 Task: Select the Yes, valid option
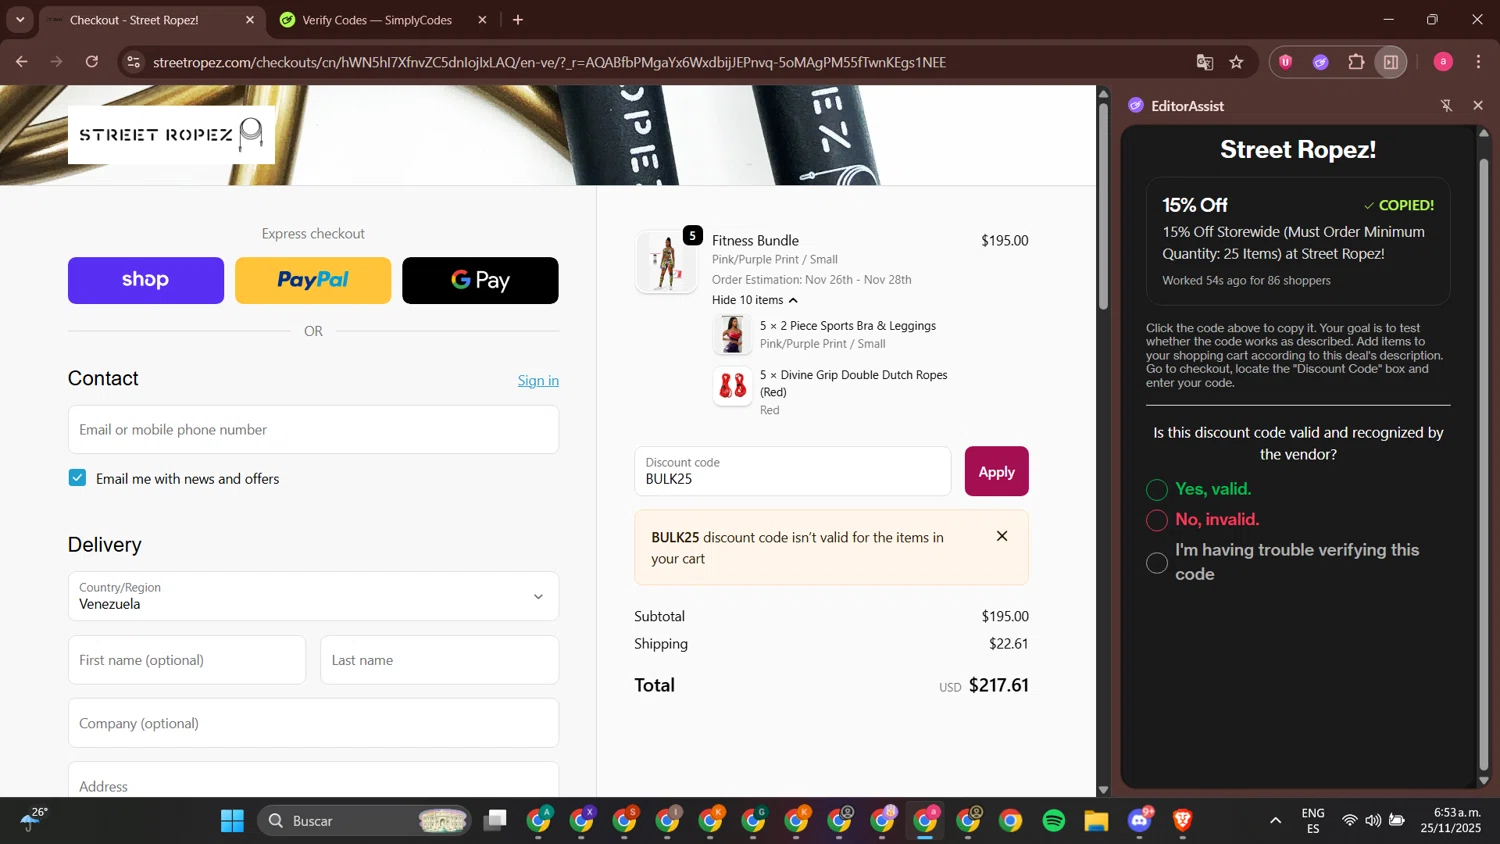1157,489
